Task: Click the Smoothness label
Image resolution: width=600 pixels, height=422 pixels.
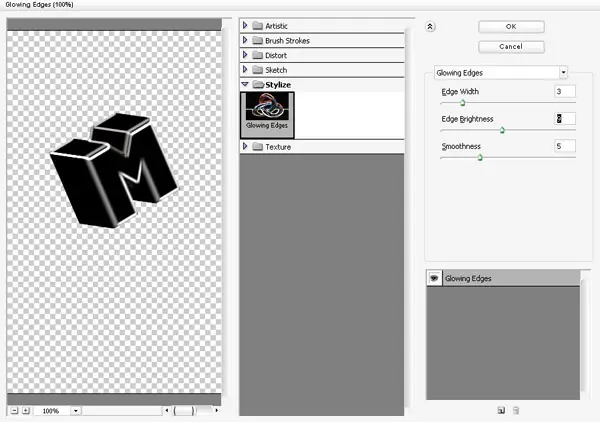Action: (x=461, y=146)
